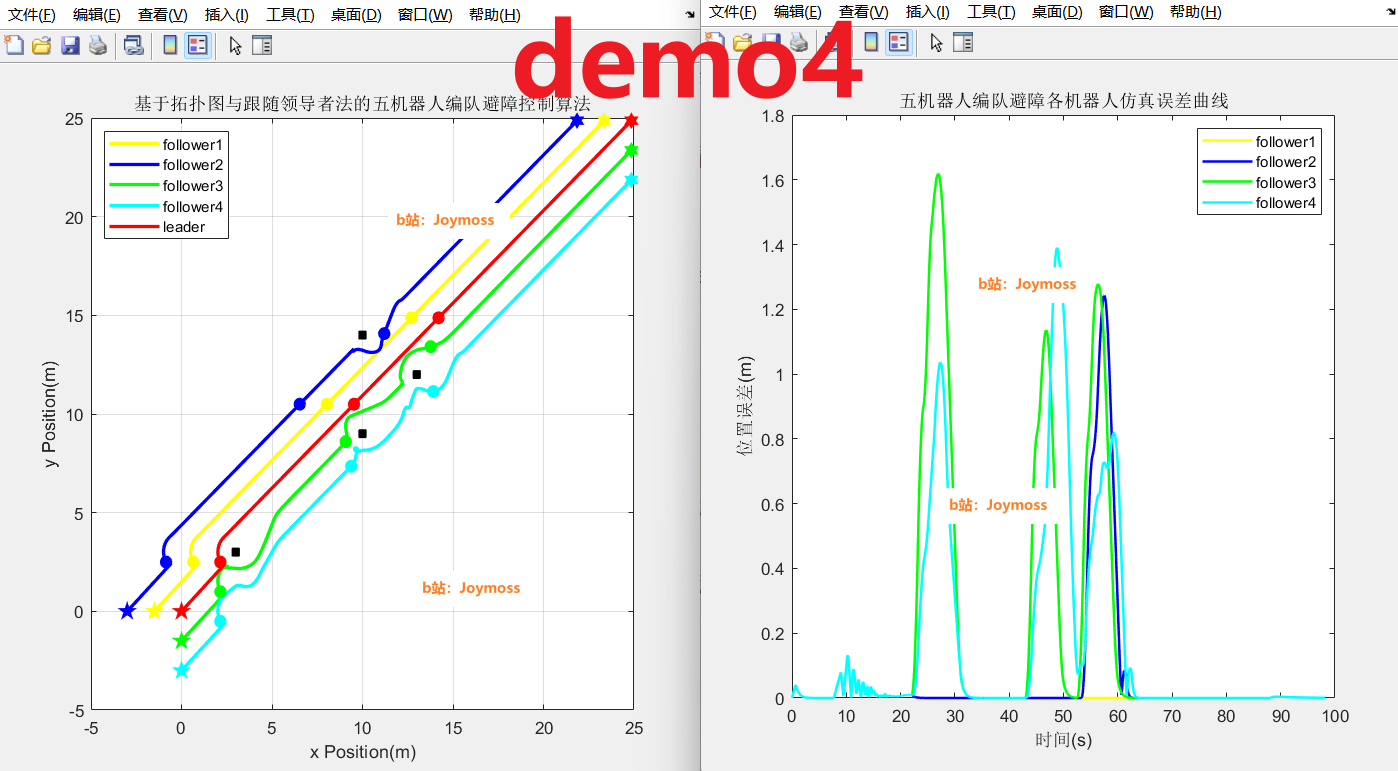This screenshot has height=771, width=1398.
Task: Click the x Position(m) axis label
Action: [363, 752]
